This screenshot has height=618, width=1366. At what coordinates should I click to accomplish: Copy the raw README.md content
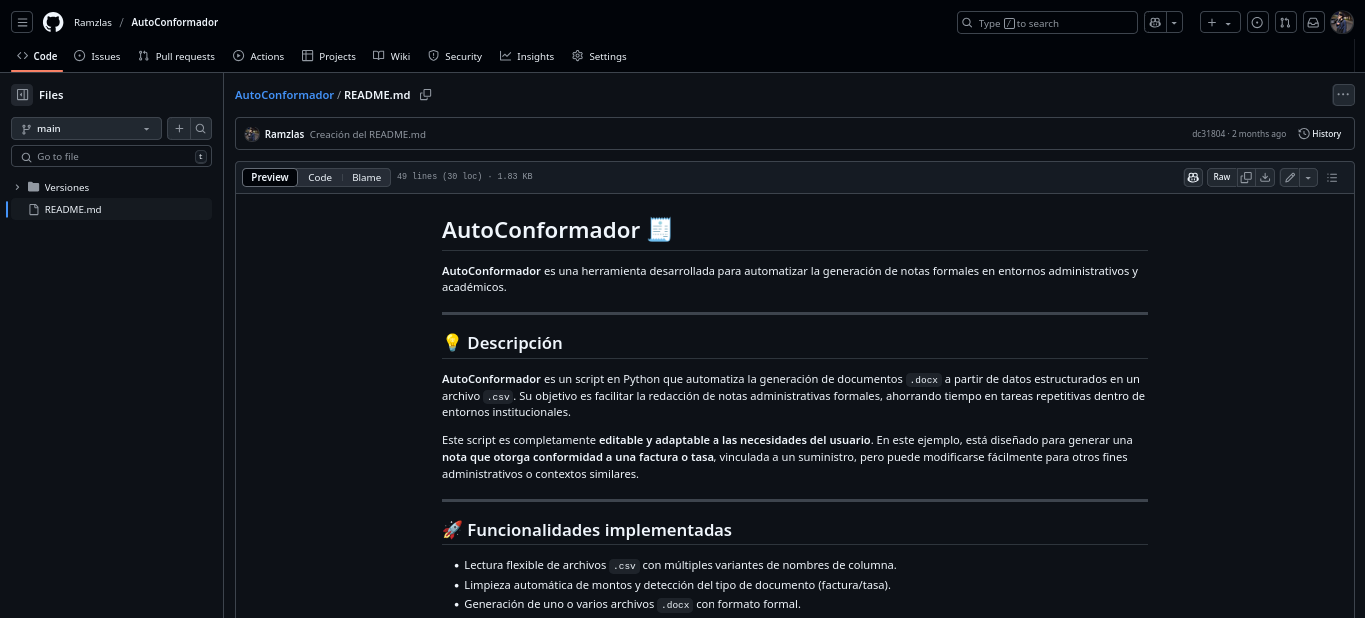click(1246, 177)
